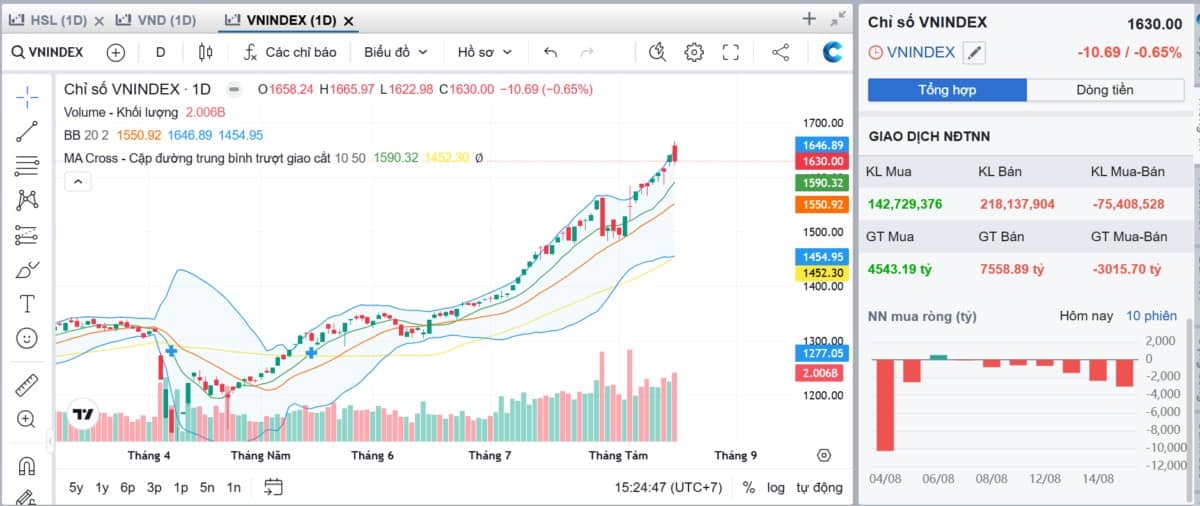Screen dimensions: 1200x506
Task: Change the candlestick chart style
Action: [206, 53]
